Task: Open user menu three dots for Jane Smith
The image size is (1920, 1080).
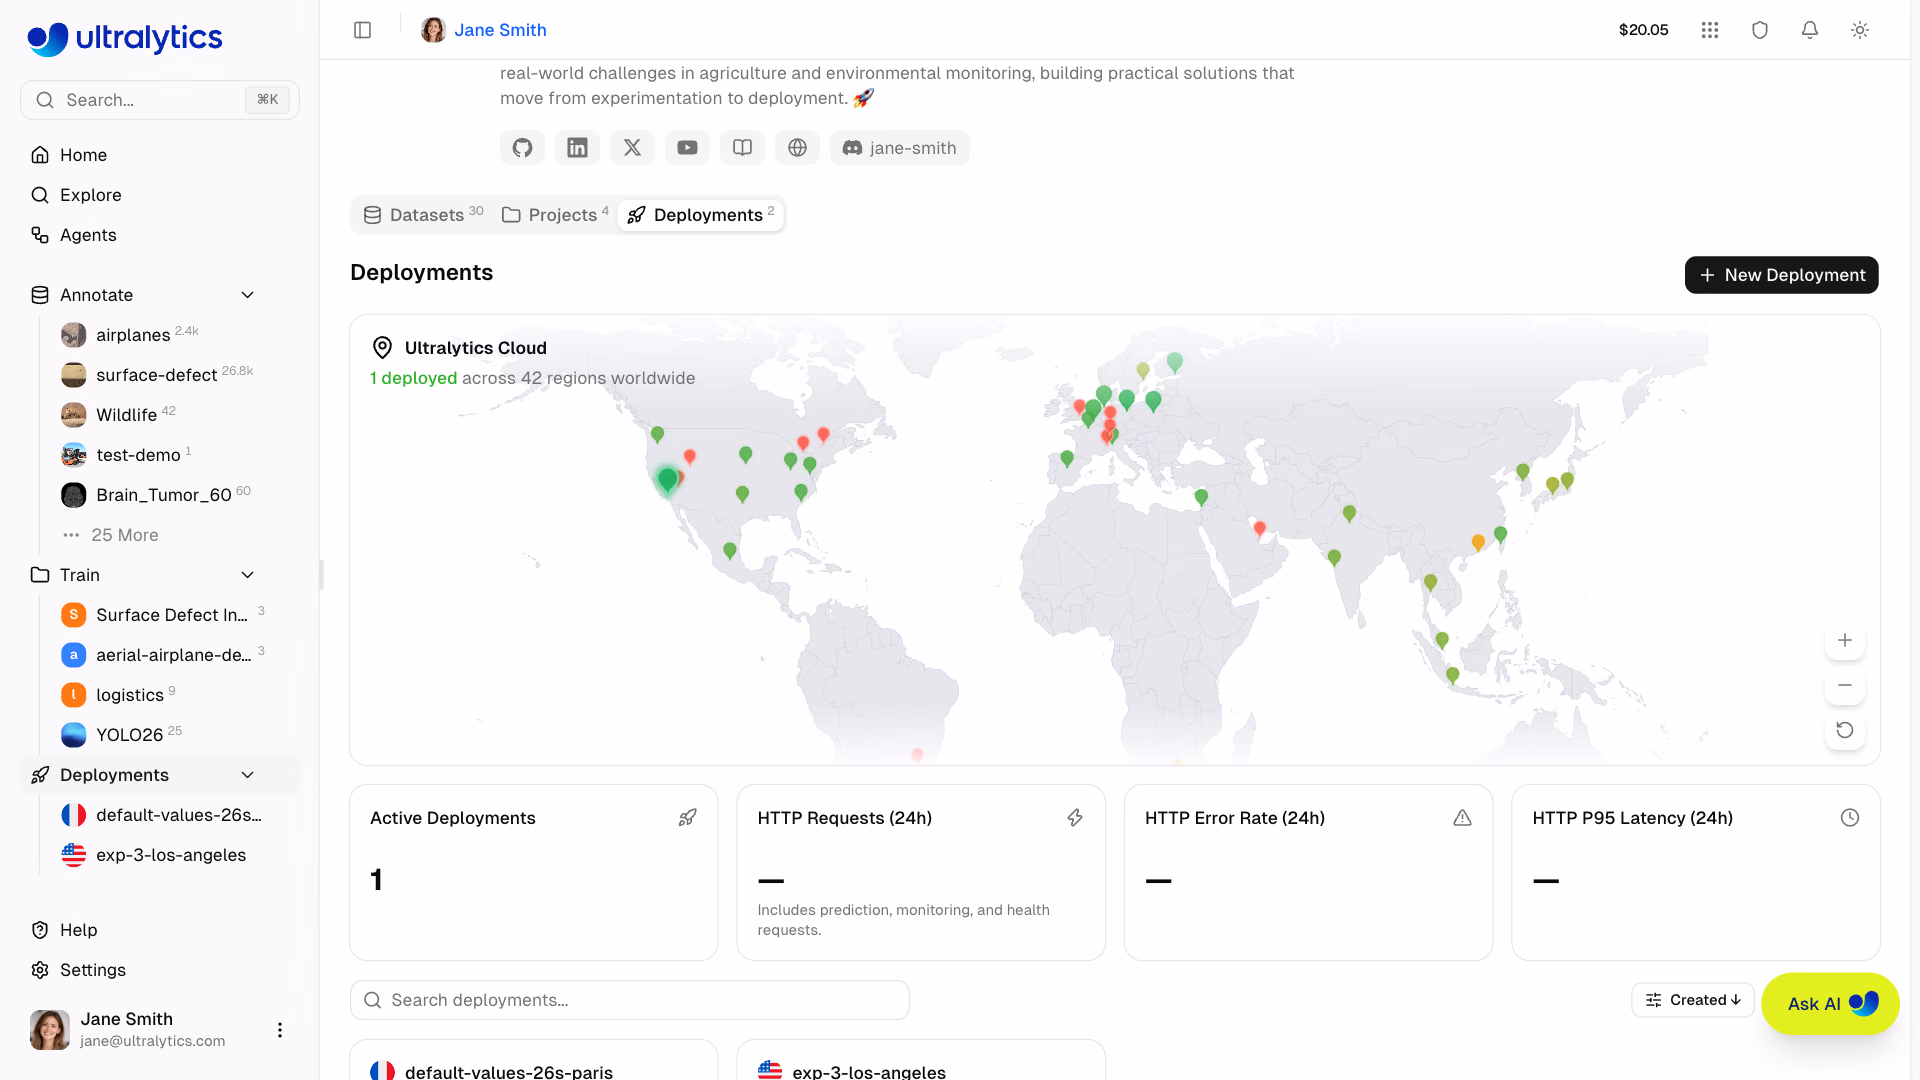Action: coord(280,1030)
